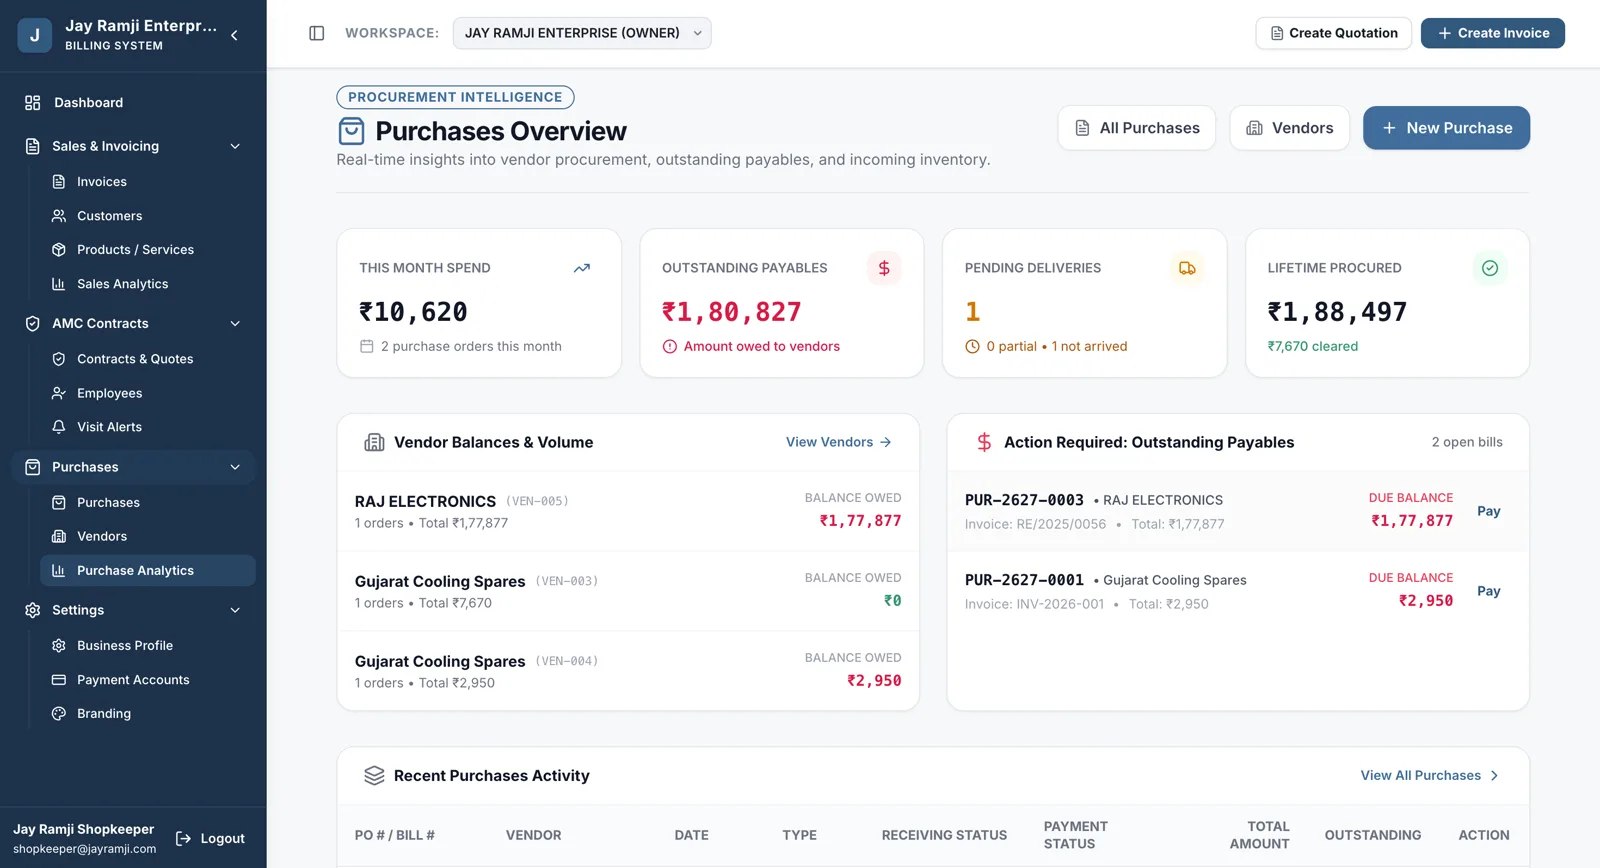The image size is (1600, 868).
Task: Collapse sidebar with the left chevron
Action: point(234,35)
